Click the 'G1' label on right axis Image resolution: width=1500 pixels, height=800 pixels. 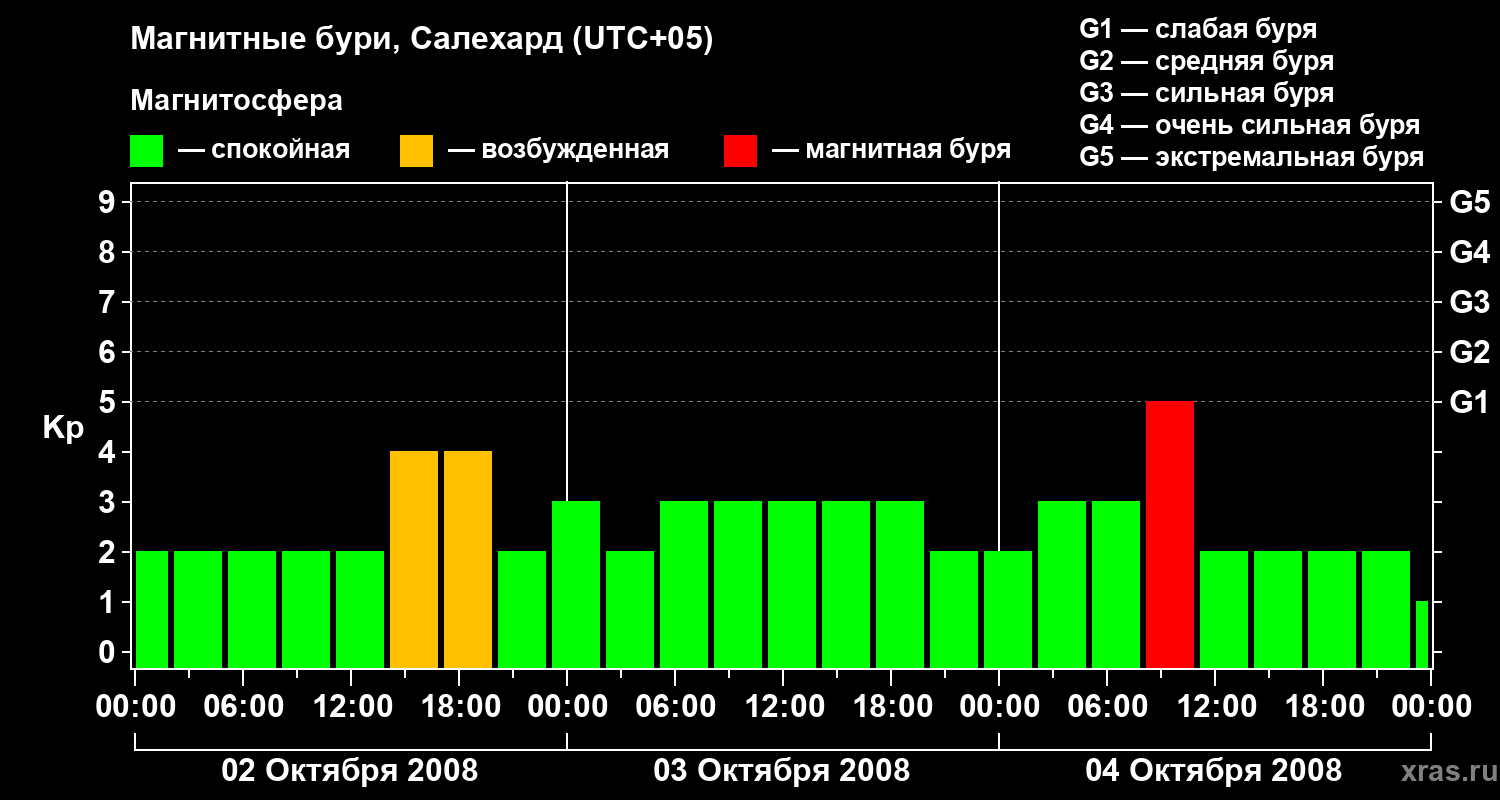1470,402
